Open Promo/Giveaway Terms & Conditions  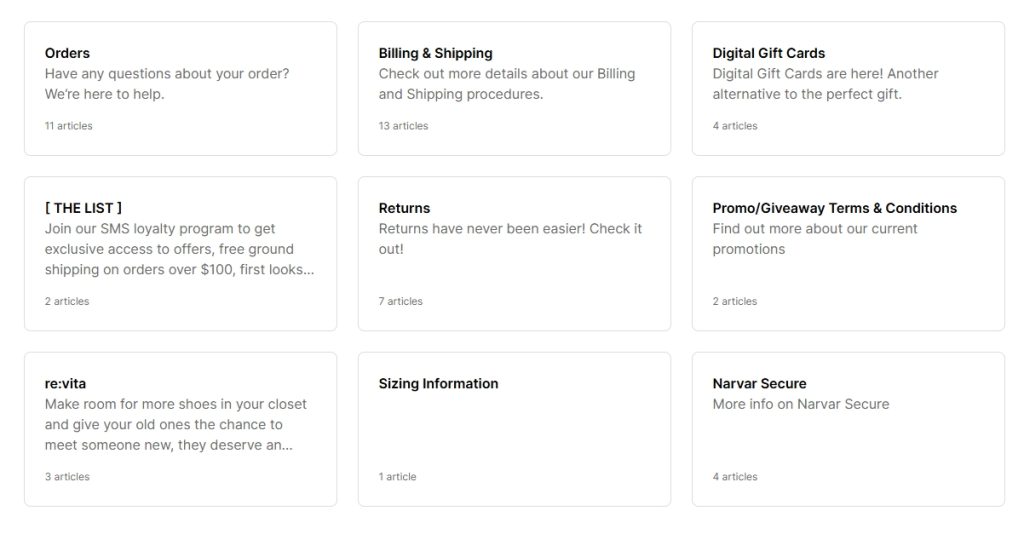point(834,208)
